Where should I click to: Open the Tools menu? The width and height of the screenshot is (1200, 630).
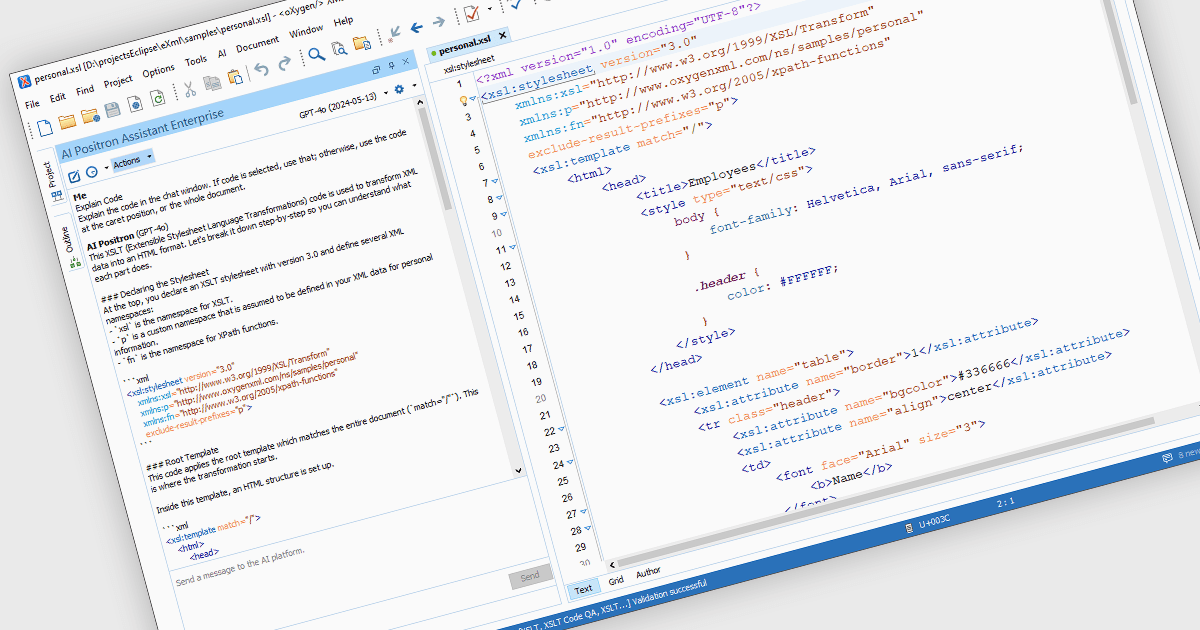point(196,59)
